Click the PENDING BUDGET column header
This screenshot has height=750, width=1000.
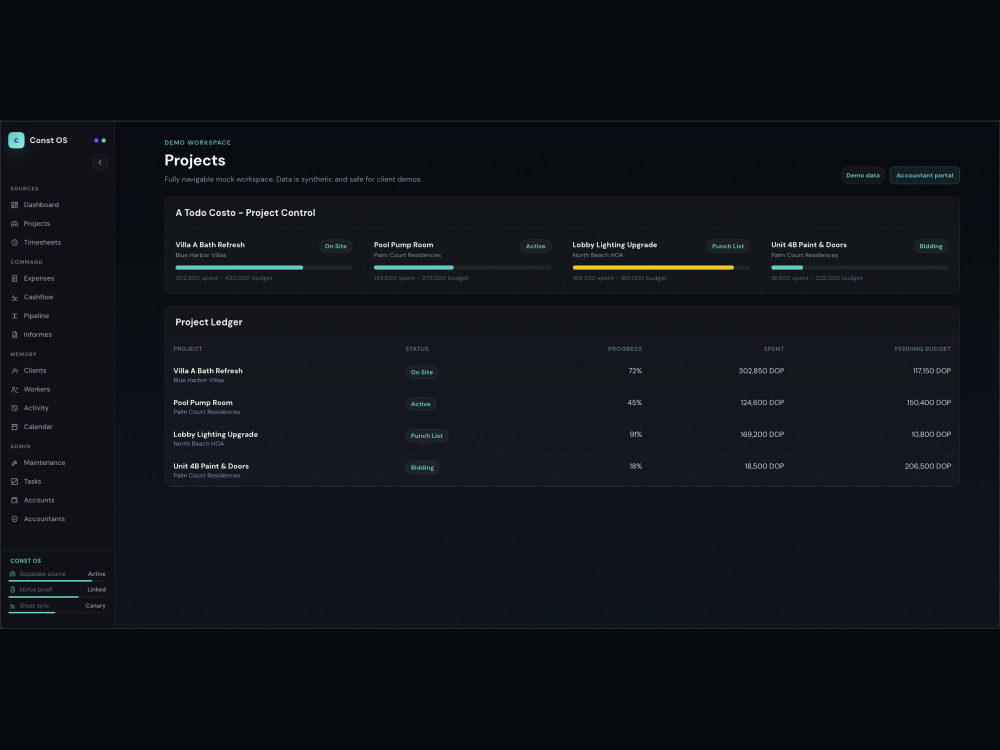pos(922,349)
